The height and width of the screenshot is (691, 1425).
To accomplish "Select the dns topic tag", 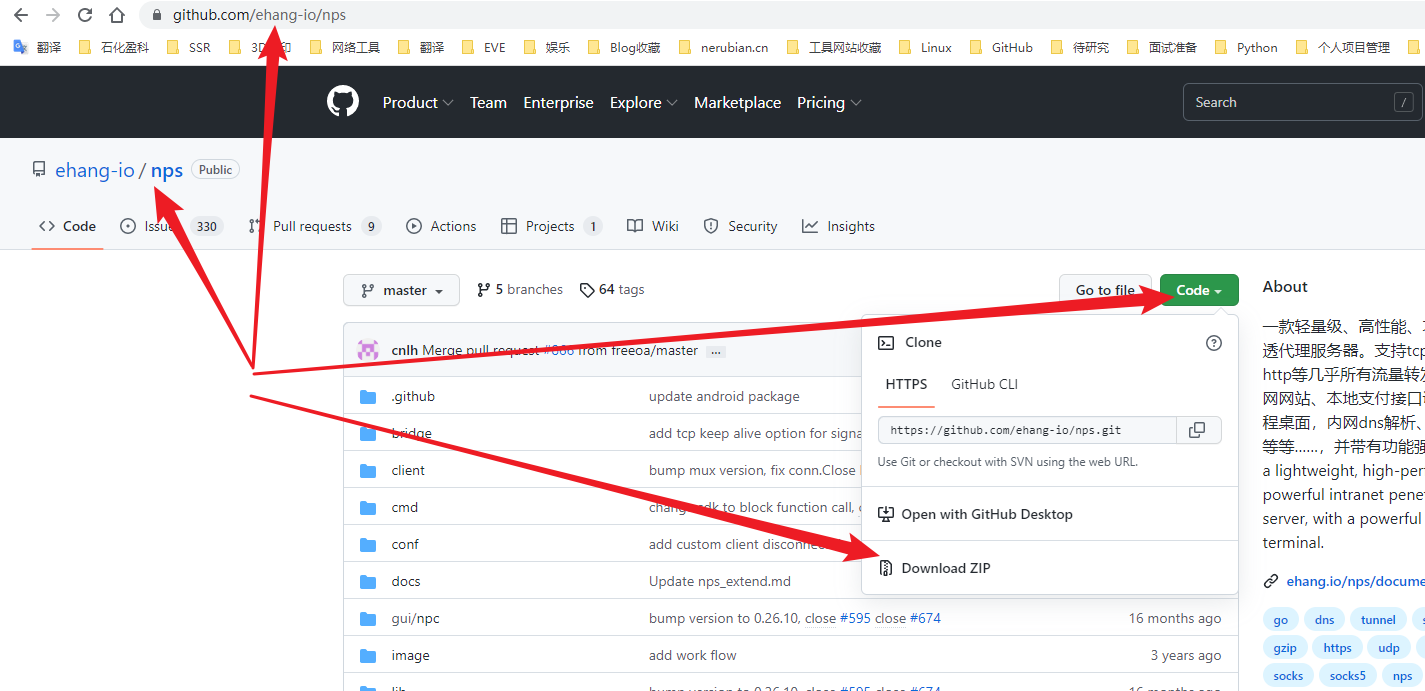I will tap(1324, 620).
